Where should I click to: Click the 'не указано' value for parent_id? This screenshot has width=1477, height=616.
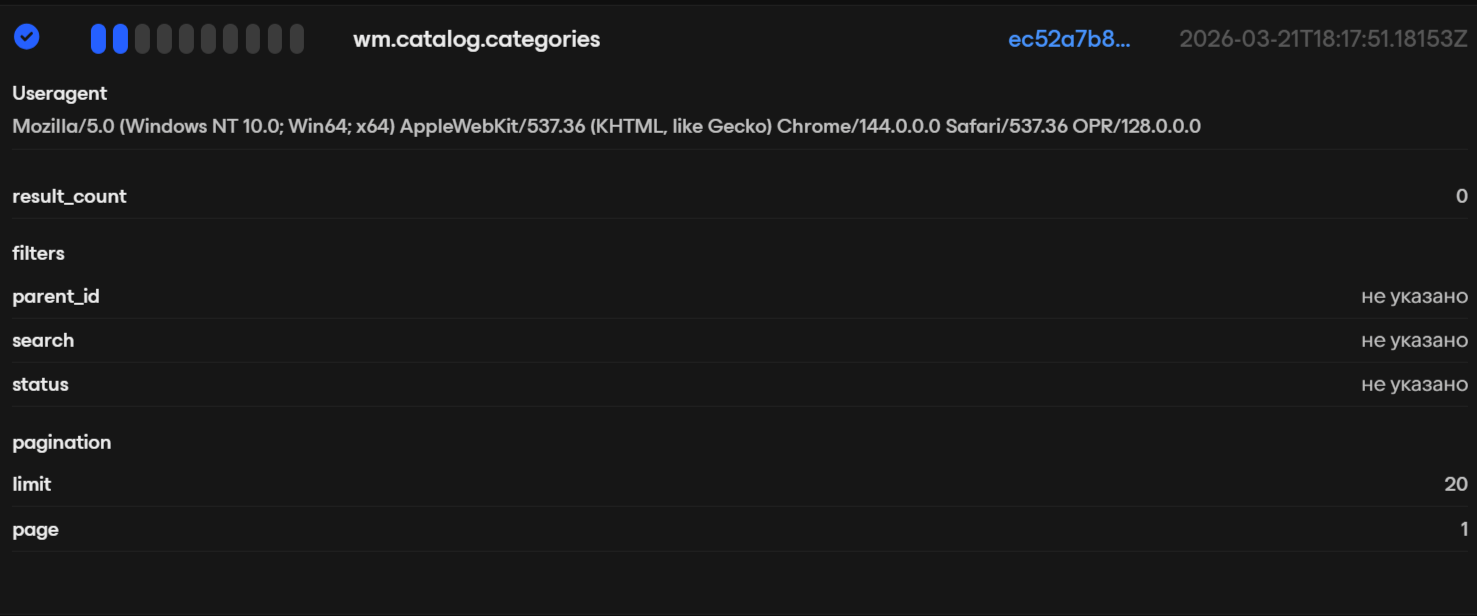(x=1414, y=296)
